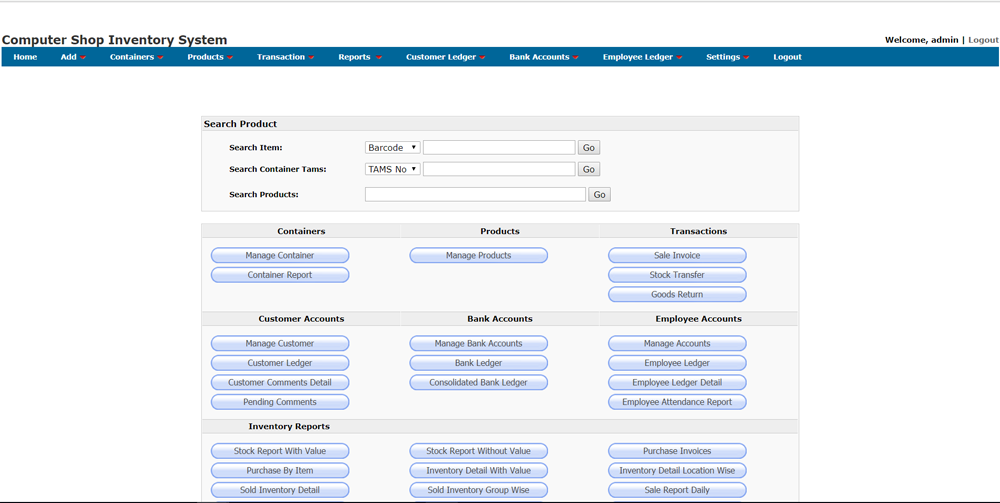Open Consolidated Bank Ledger
The height and width of the screenshot is (503, 1000).
click(x=478, y=383)
